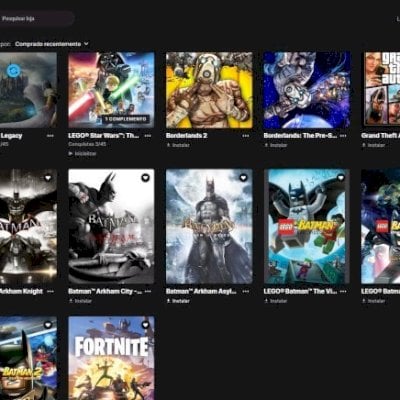Select the Borderlands: The Pre-Sequel cover art

[x=307, y=90]
